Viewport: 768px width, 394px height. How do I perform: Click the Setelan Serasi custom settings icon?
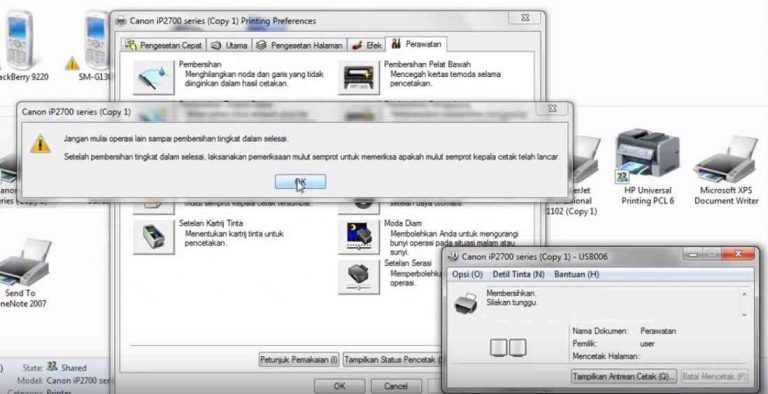click(x=359, y=277)
